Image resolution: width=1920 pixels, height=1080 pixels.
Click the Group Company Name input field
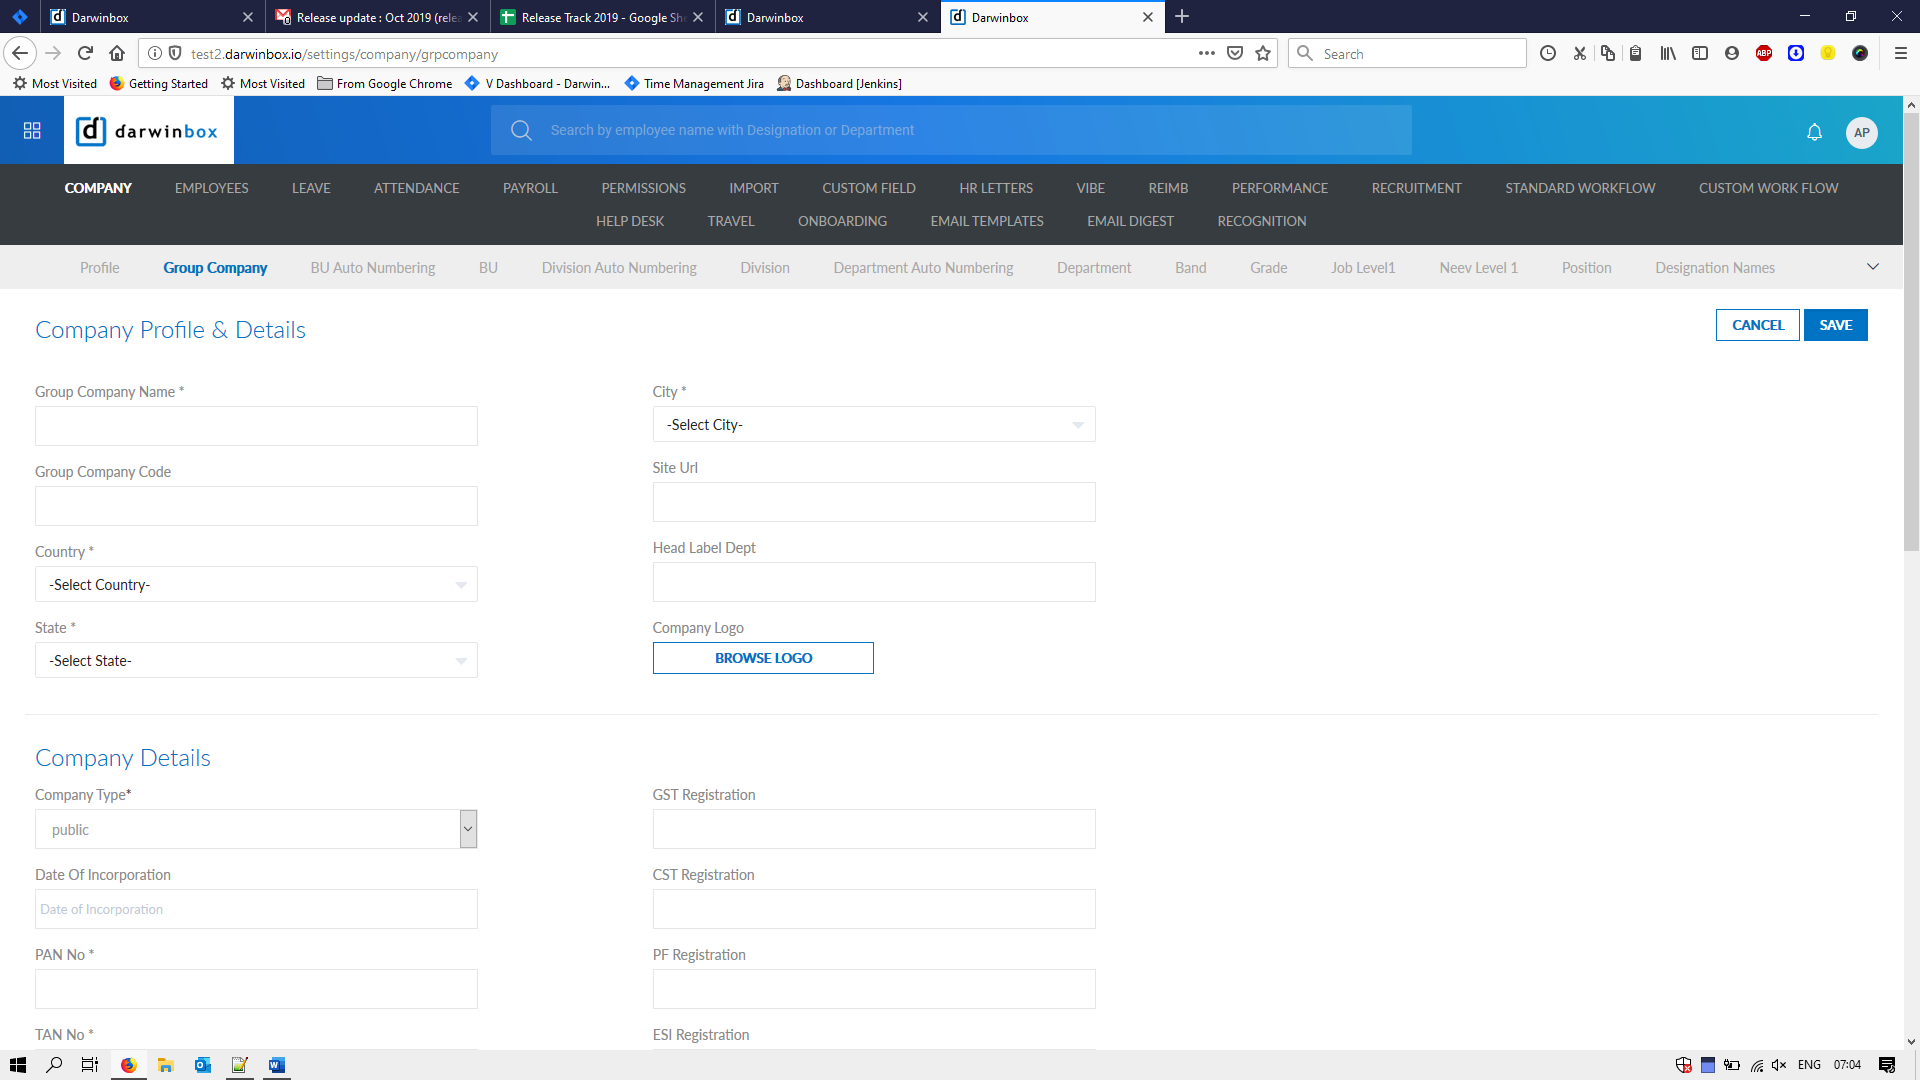(x=256, y=426)
